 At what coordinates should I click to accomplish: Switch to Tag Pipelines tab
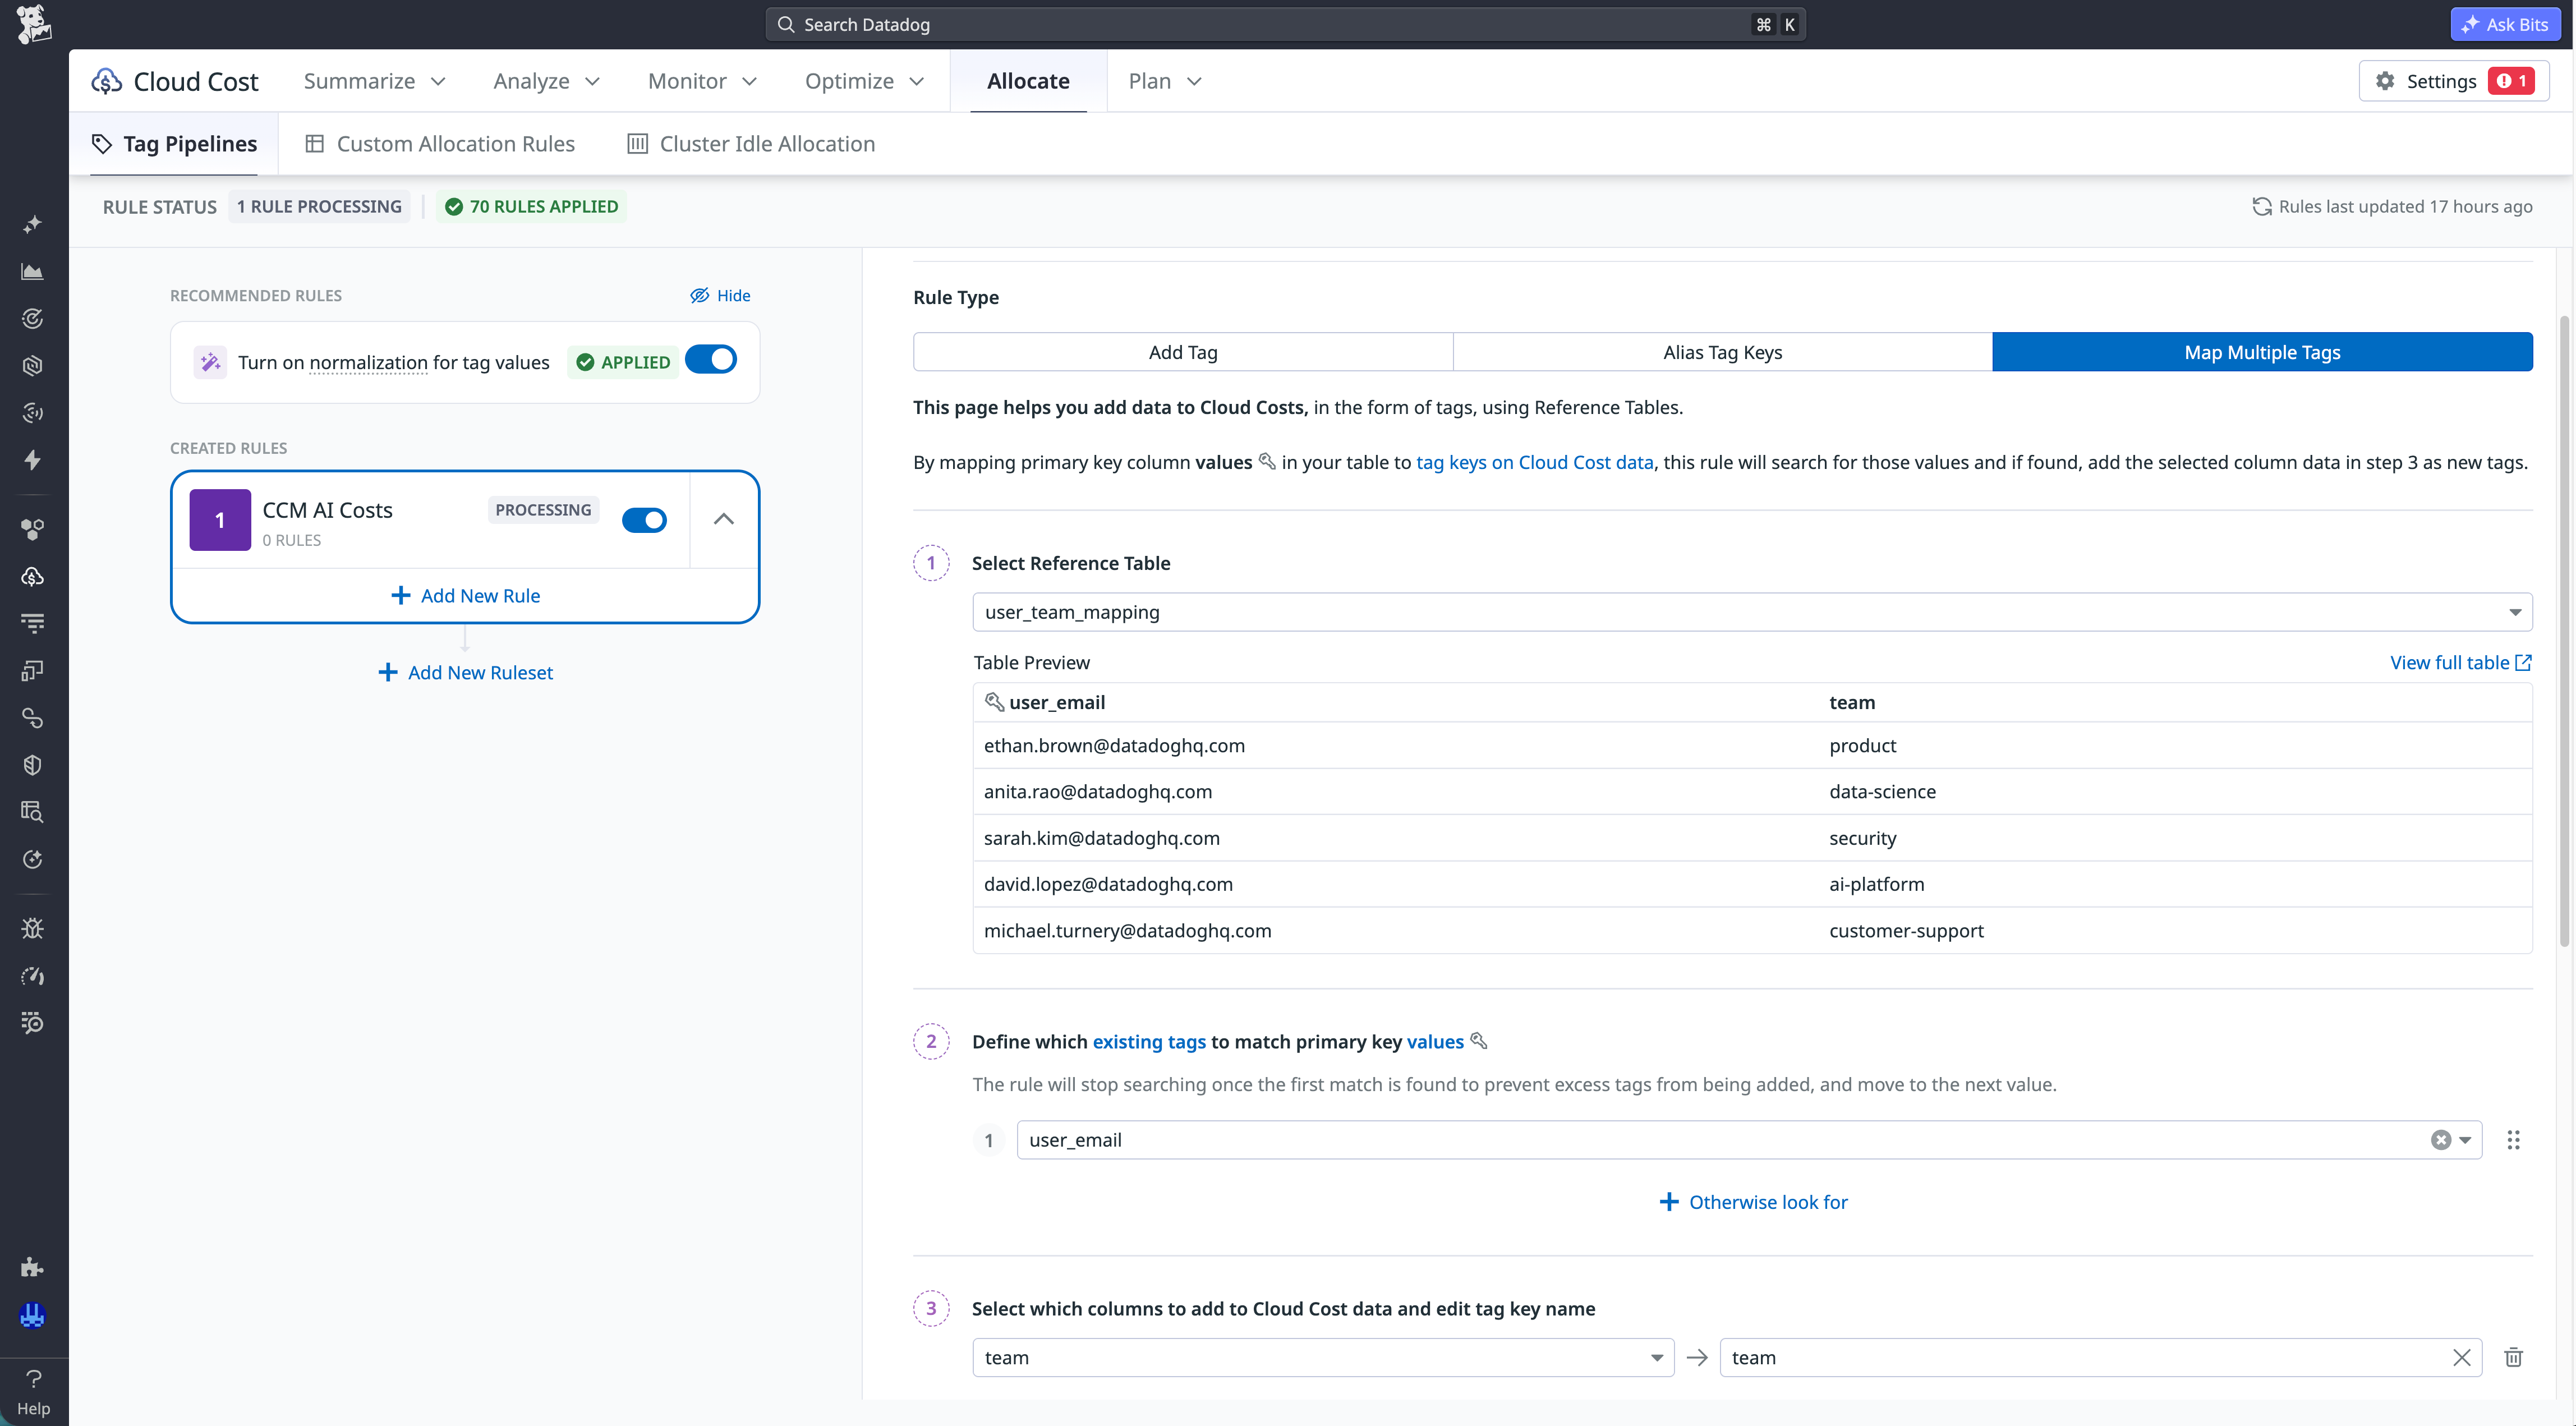tap(174, 144)
